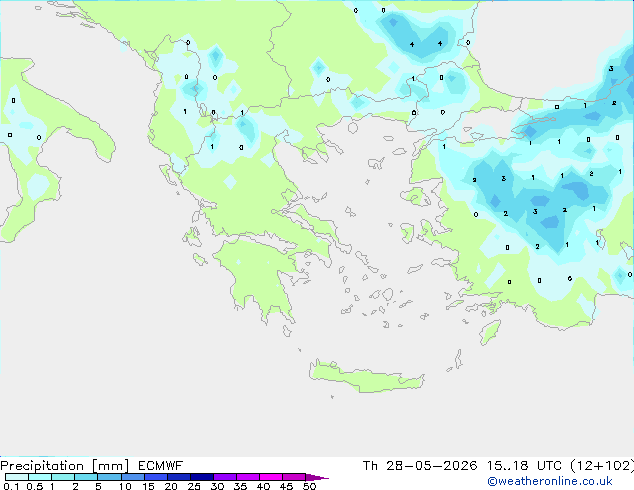
Task: Select the 45–50 mm legend color swatch
Action: point(294,477)
